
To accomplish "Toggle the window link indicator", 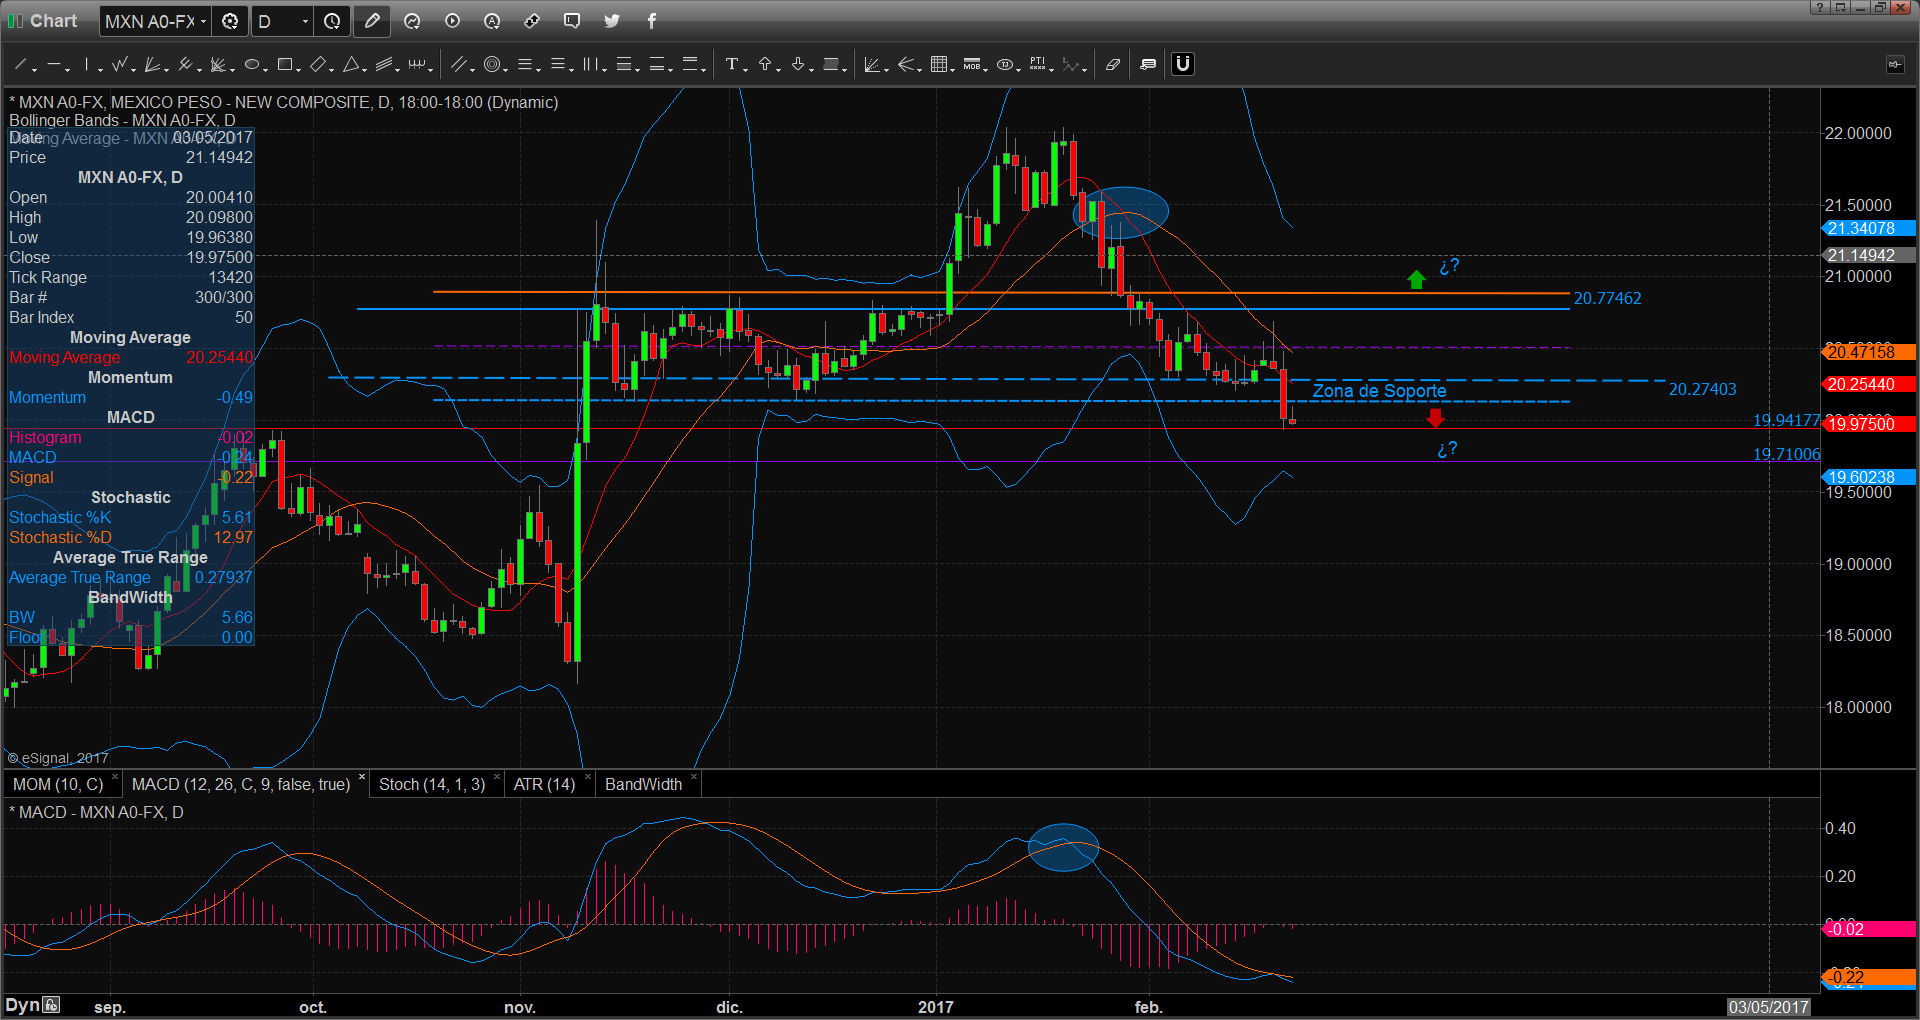I will [15, 21].
